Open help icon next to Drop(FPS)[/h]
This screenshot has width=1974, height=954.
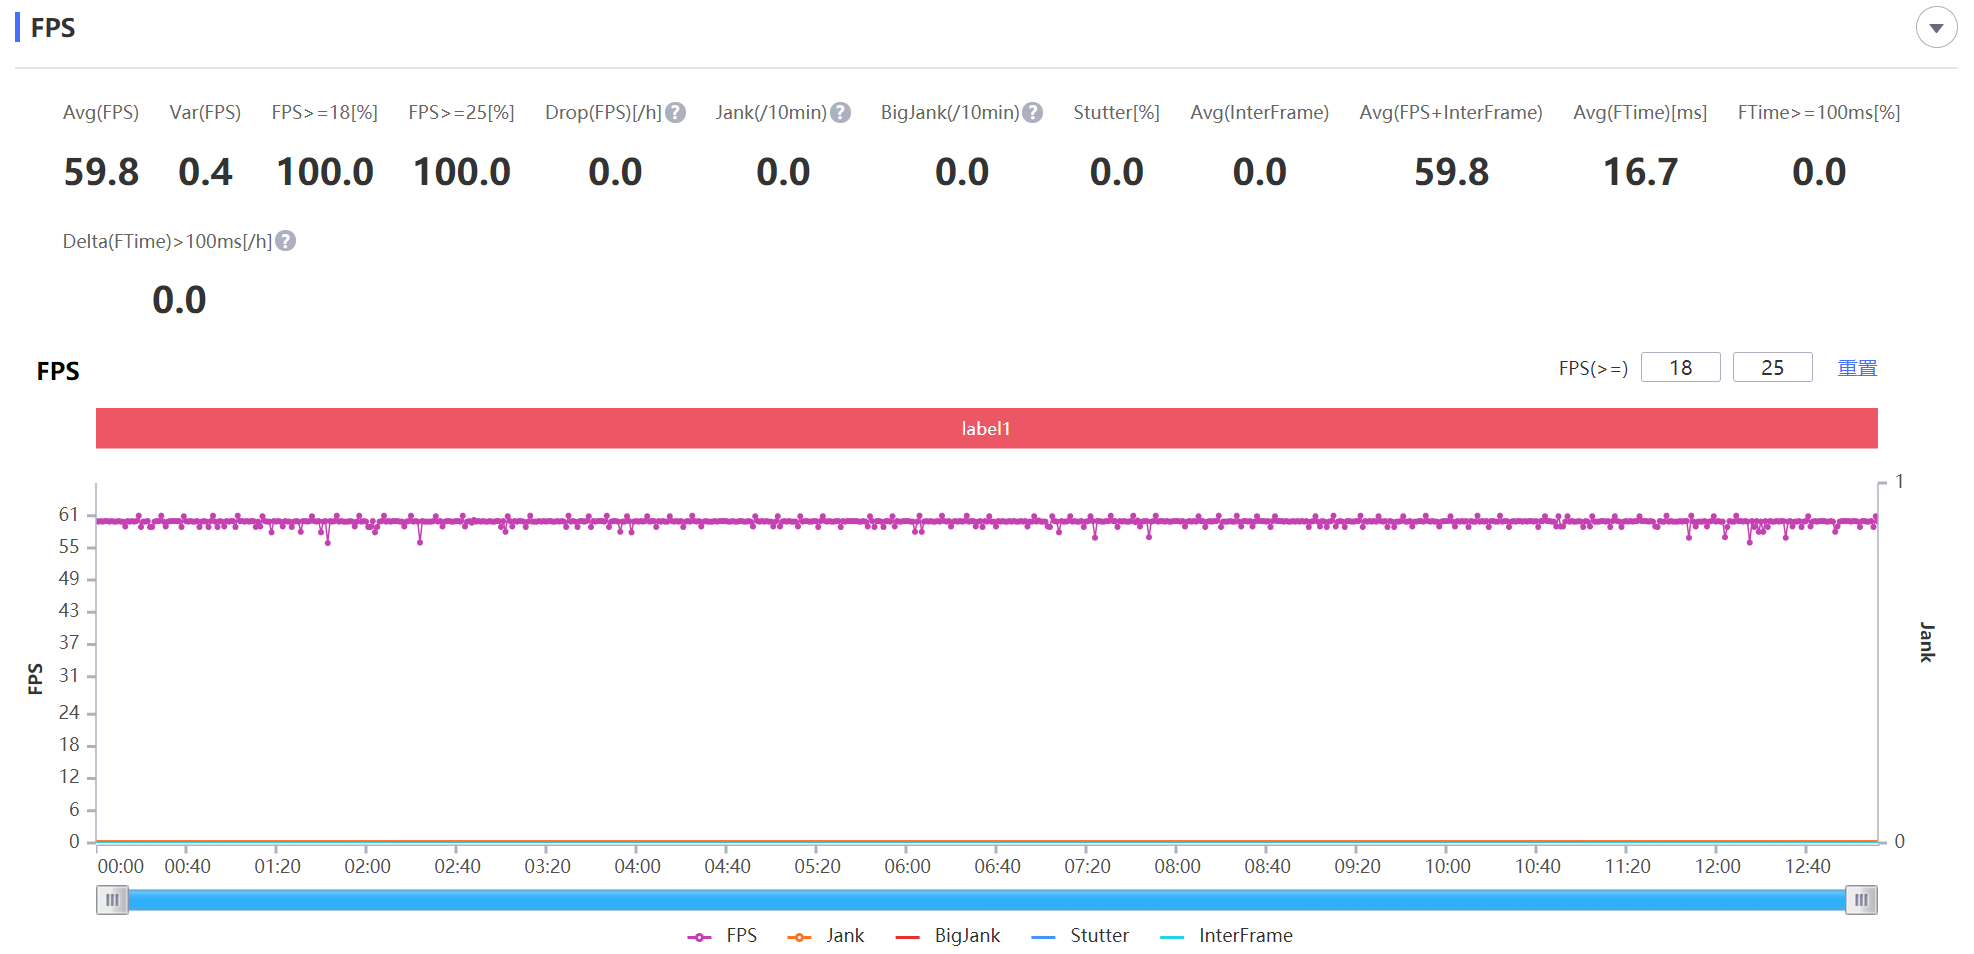coord(676,113)
